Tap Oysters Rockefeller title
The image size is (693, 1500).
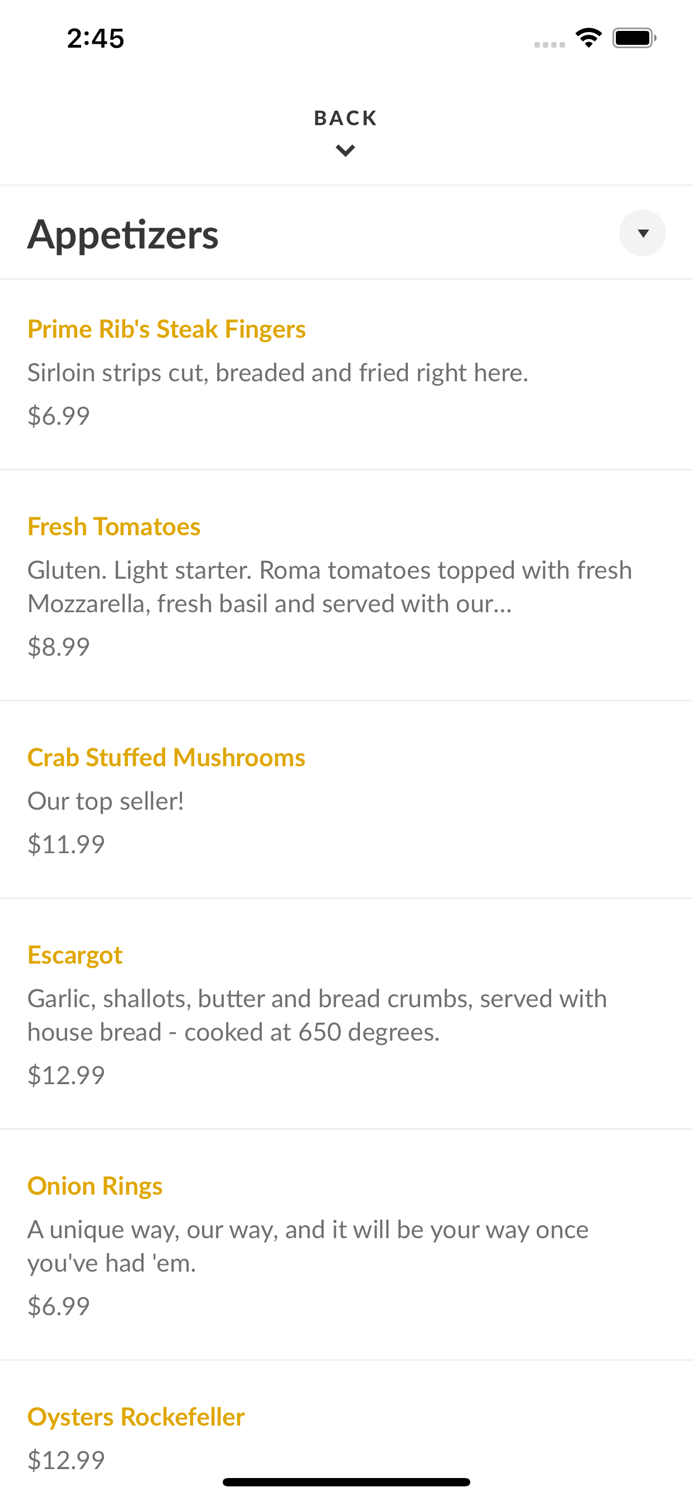click(136, 1417)
